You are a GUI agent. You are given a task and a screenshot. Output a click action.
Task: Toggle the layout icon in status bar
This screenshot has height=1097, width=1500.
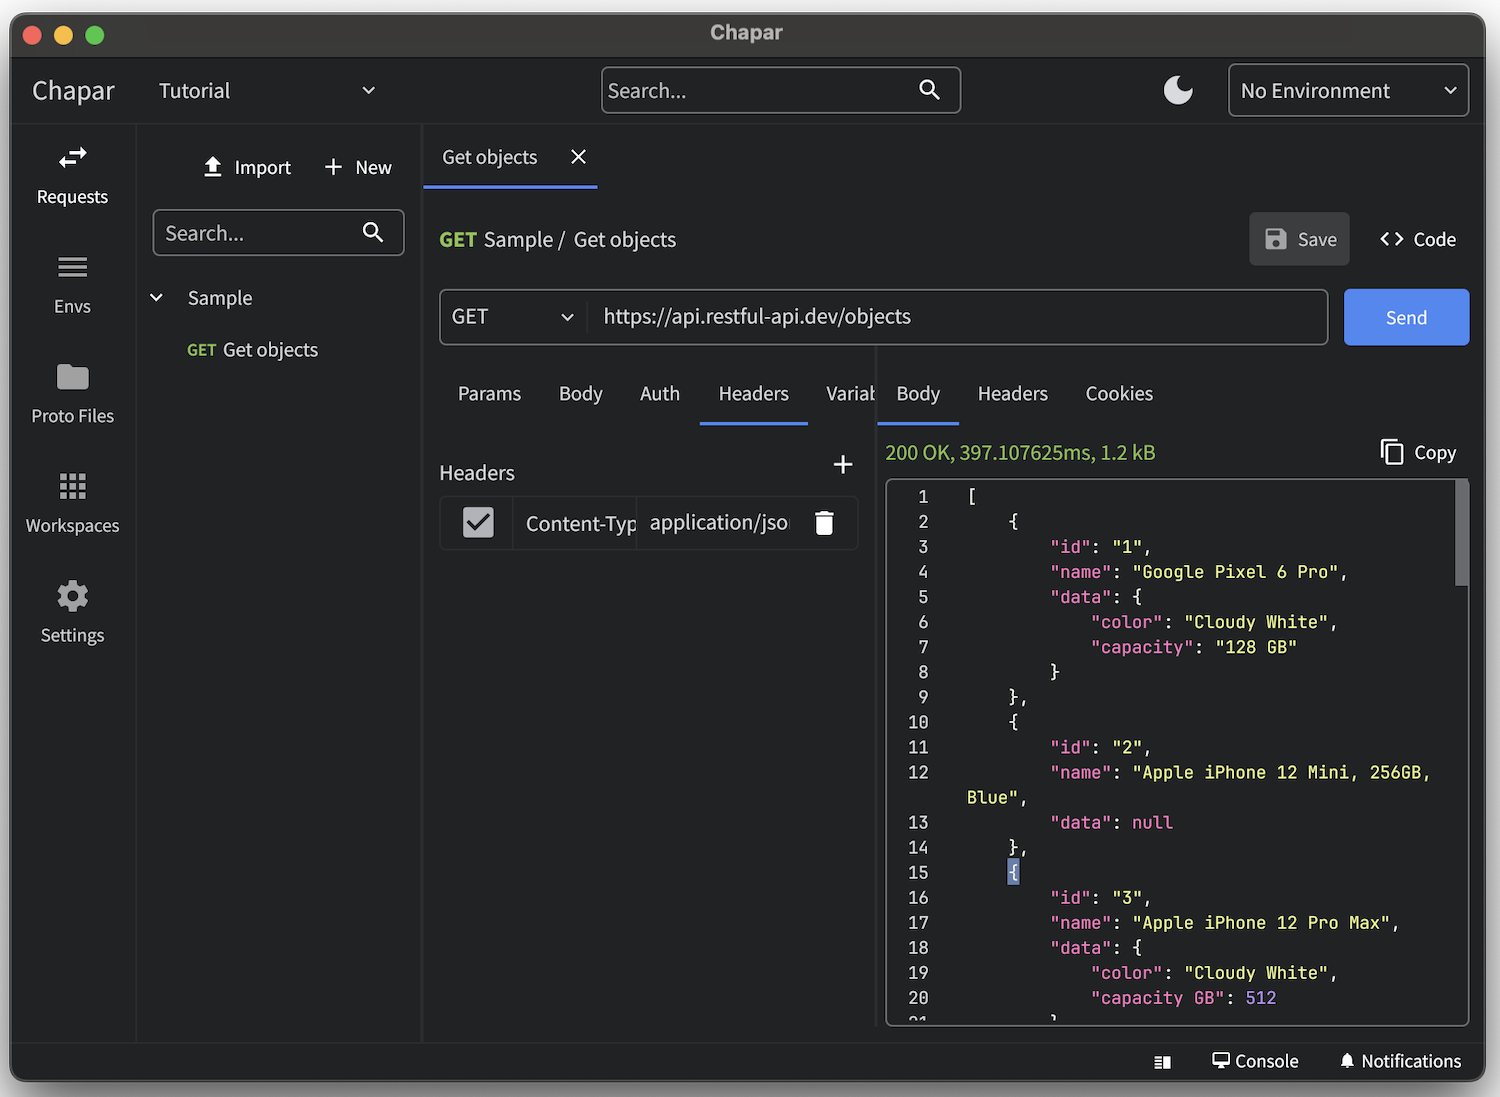coord(1162,1062)
